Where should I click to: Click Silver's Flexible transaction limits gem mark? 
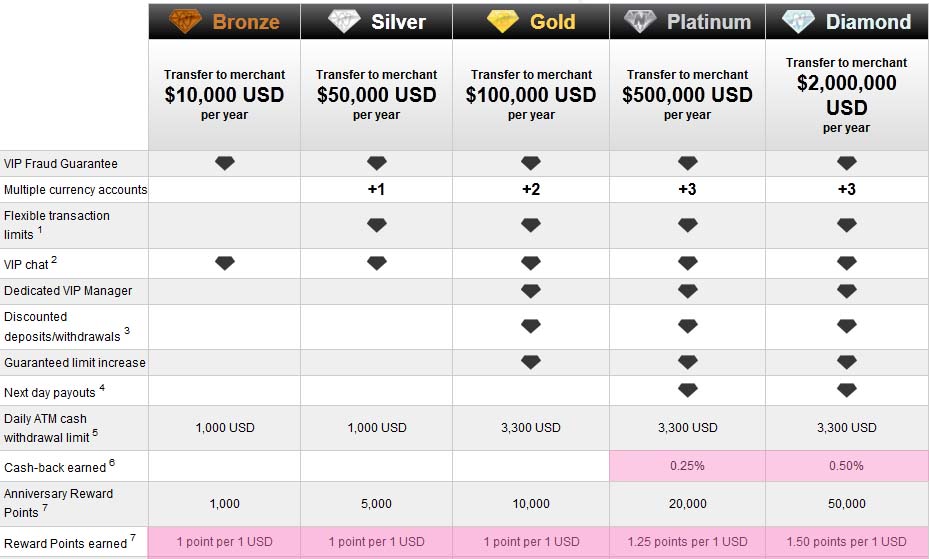pos(376,225)
